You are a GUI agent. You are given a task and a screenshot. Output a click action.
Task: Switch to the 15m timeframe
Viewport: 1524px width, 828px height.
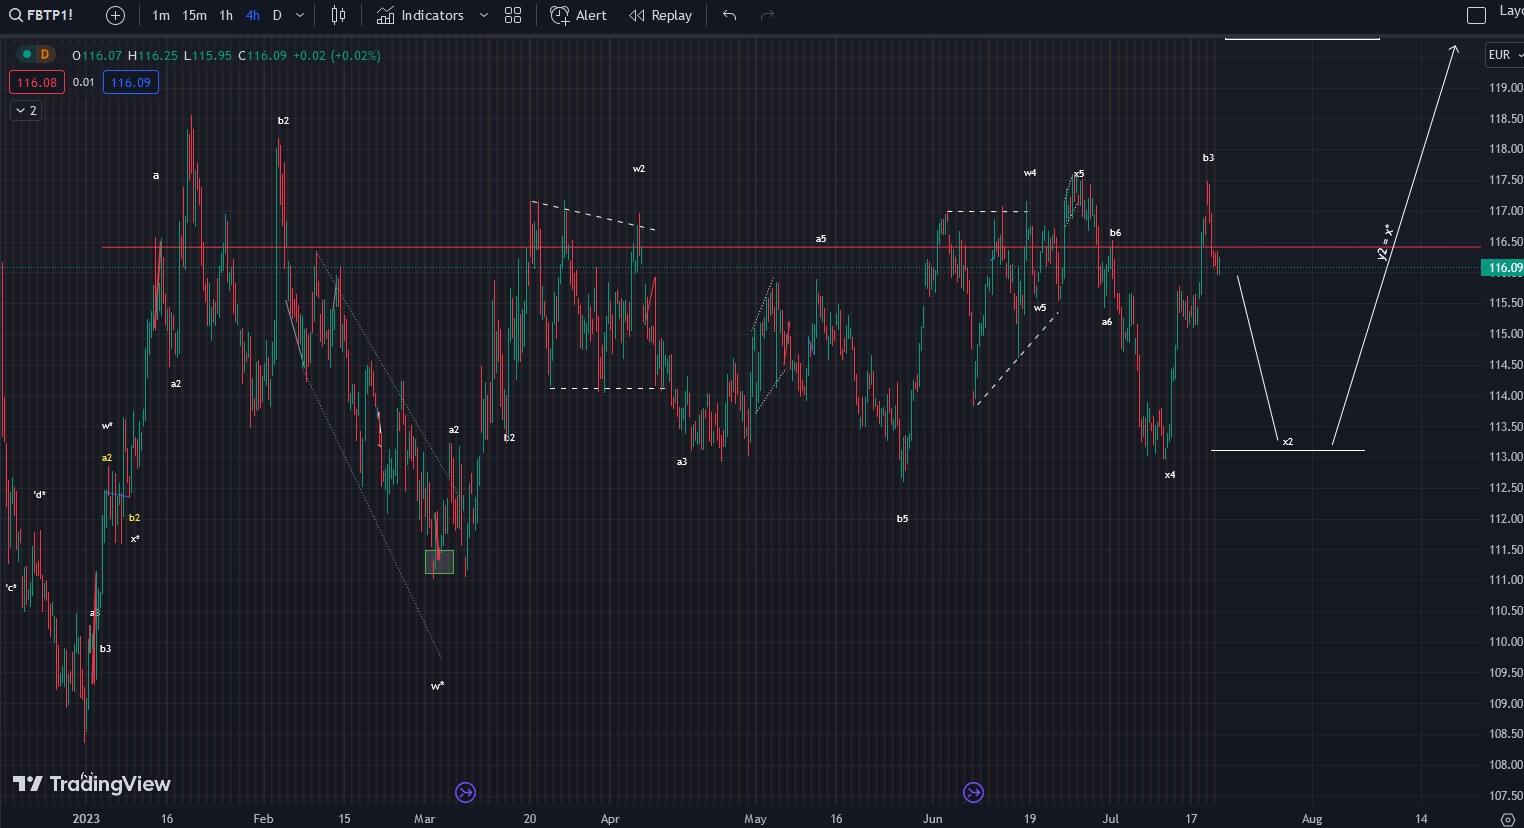coord(194,15)
